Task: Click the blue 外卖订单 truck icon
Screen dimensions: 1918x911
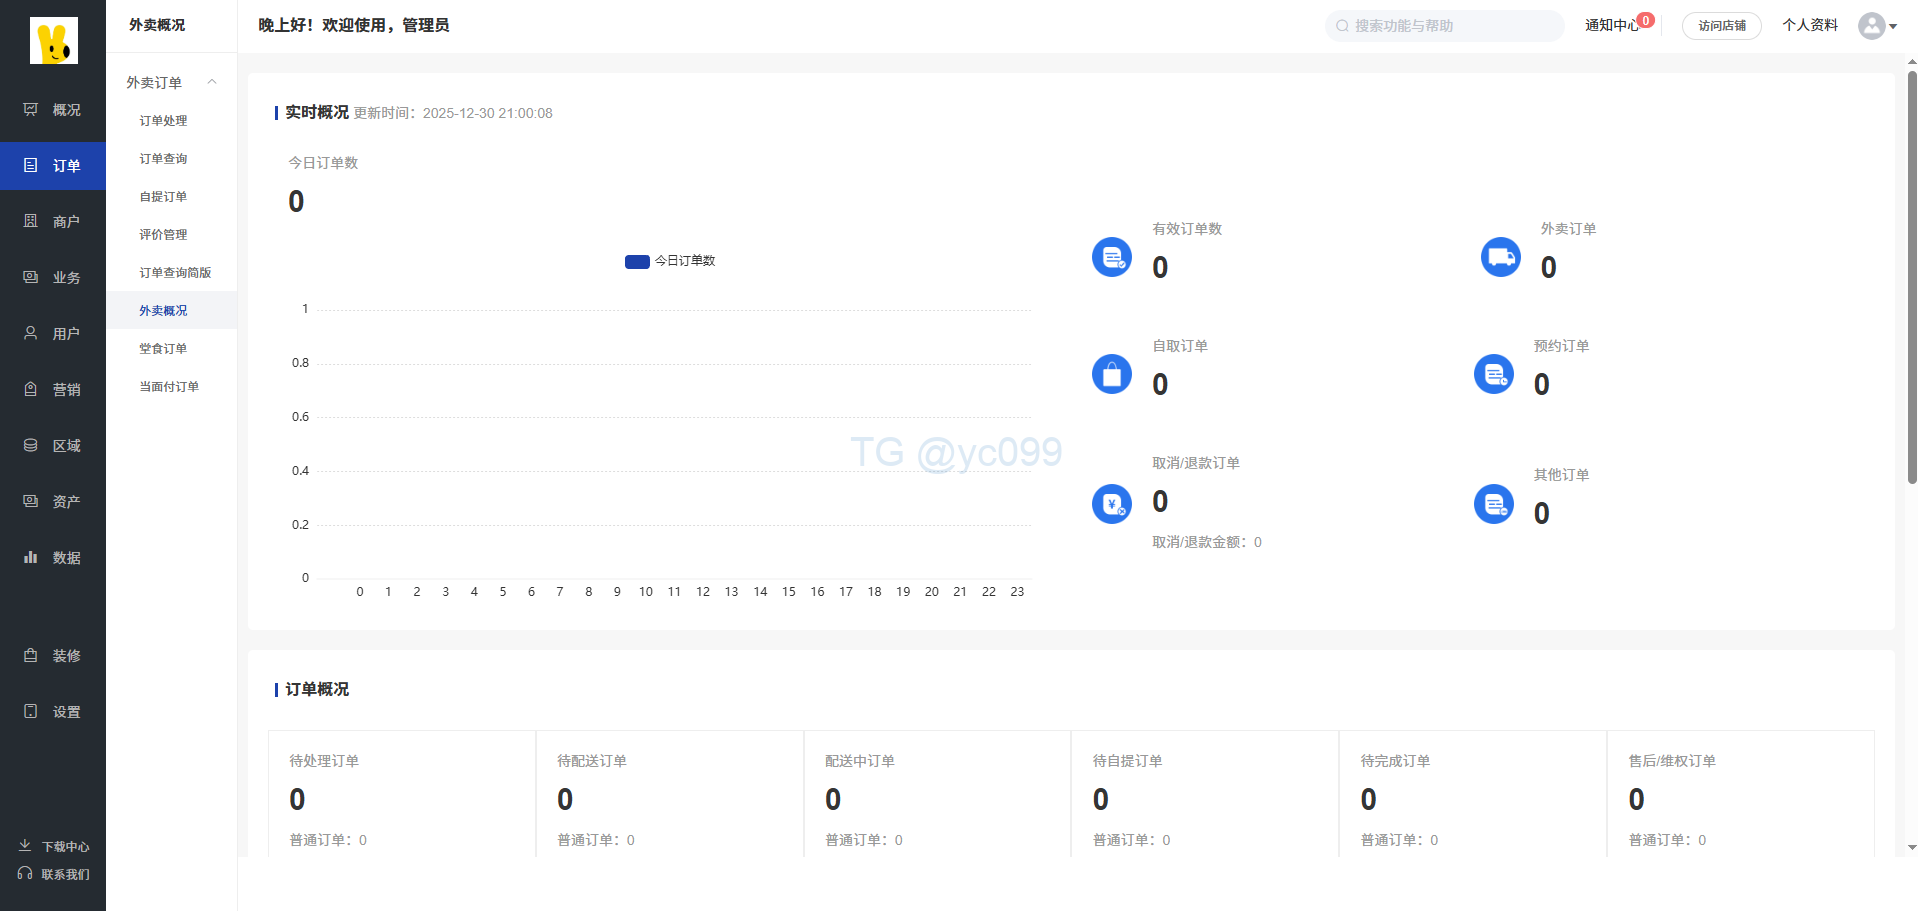Action: 1500,257
